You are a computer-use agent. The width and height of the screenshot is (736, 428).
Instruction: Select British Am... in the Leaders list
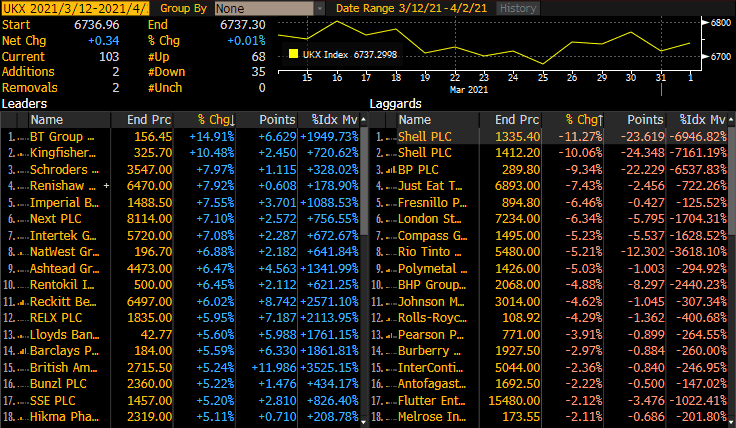pyautogui.click(x=180, y=367)
